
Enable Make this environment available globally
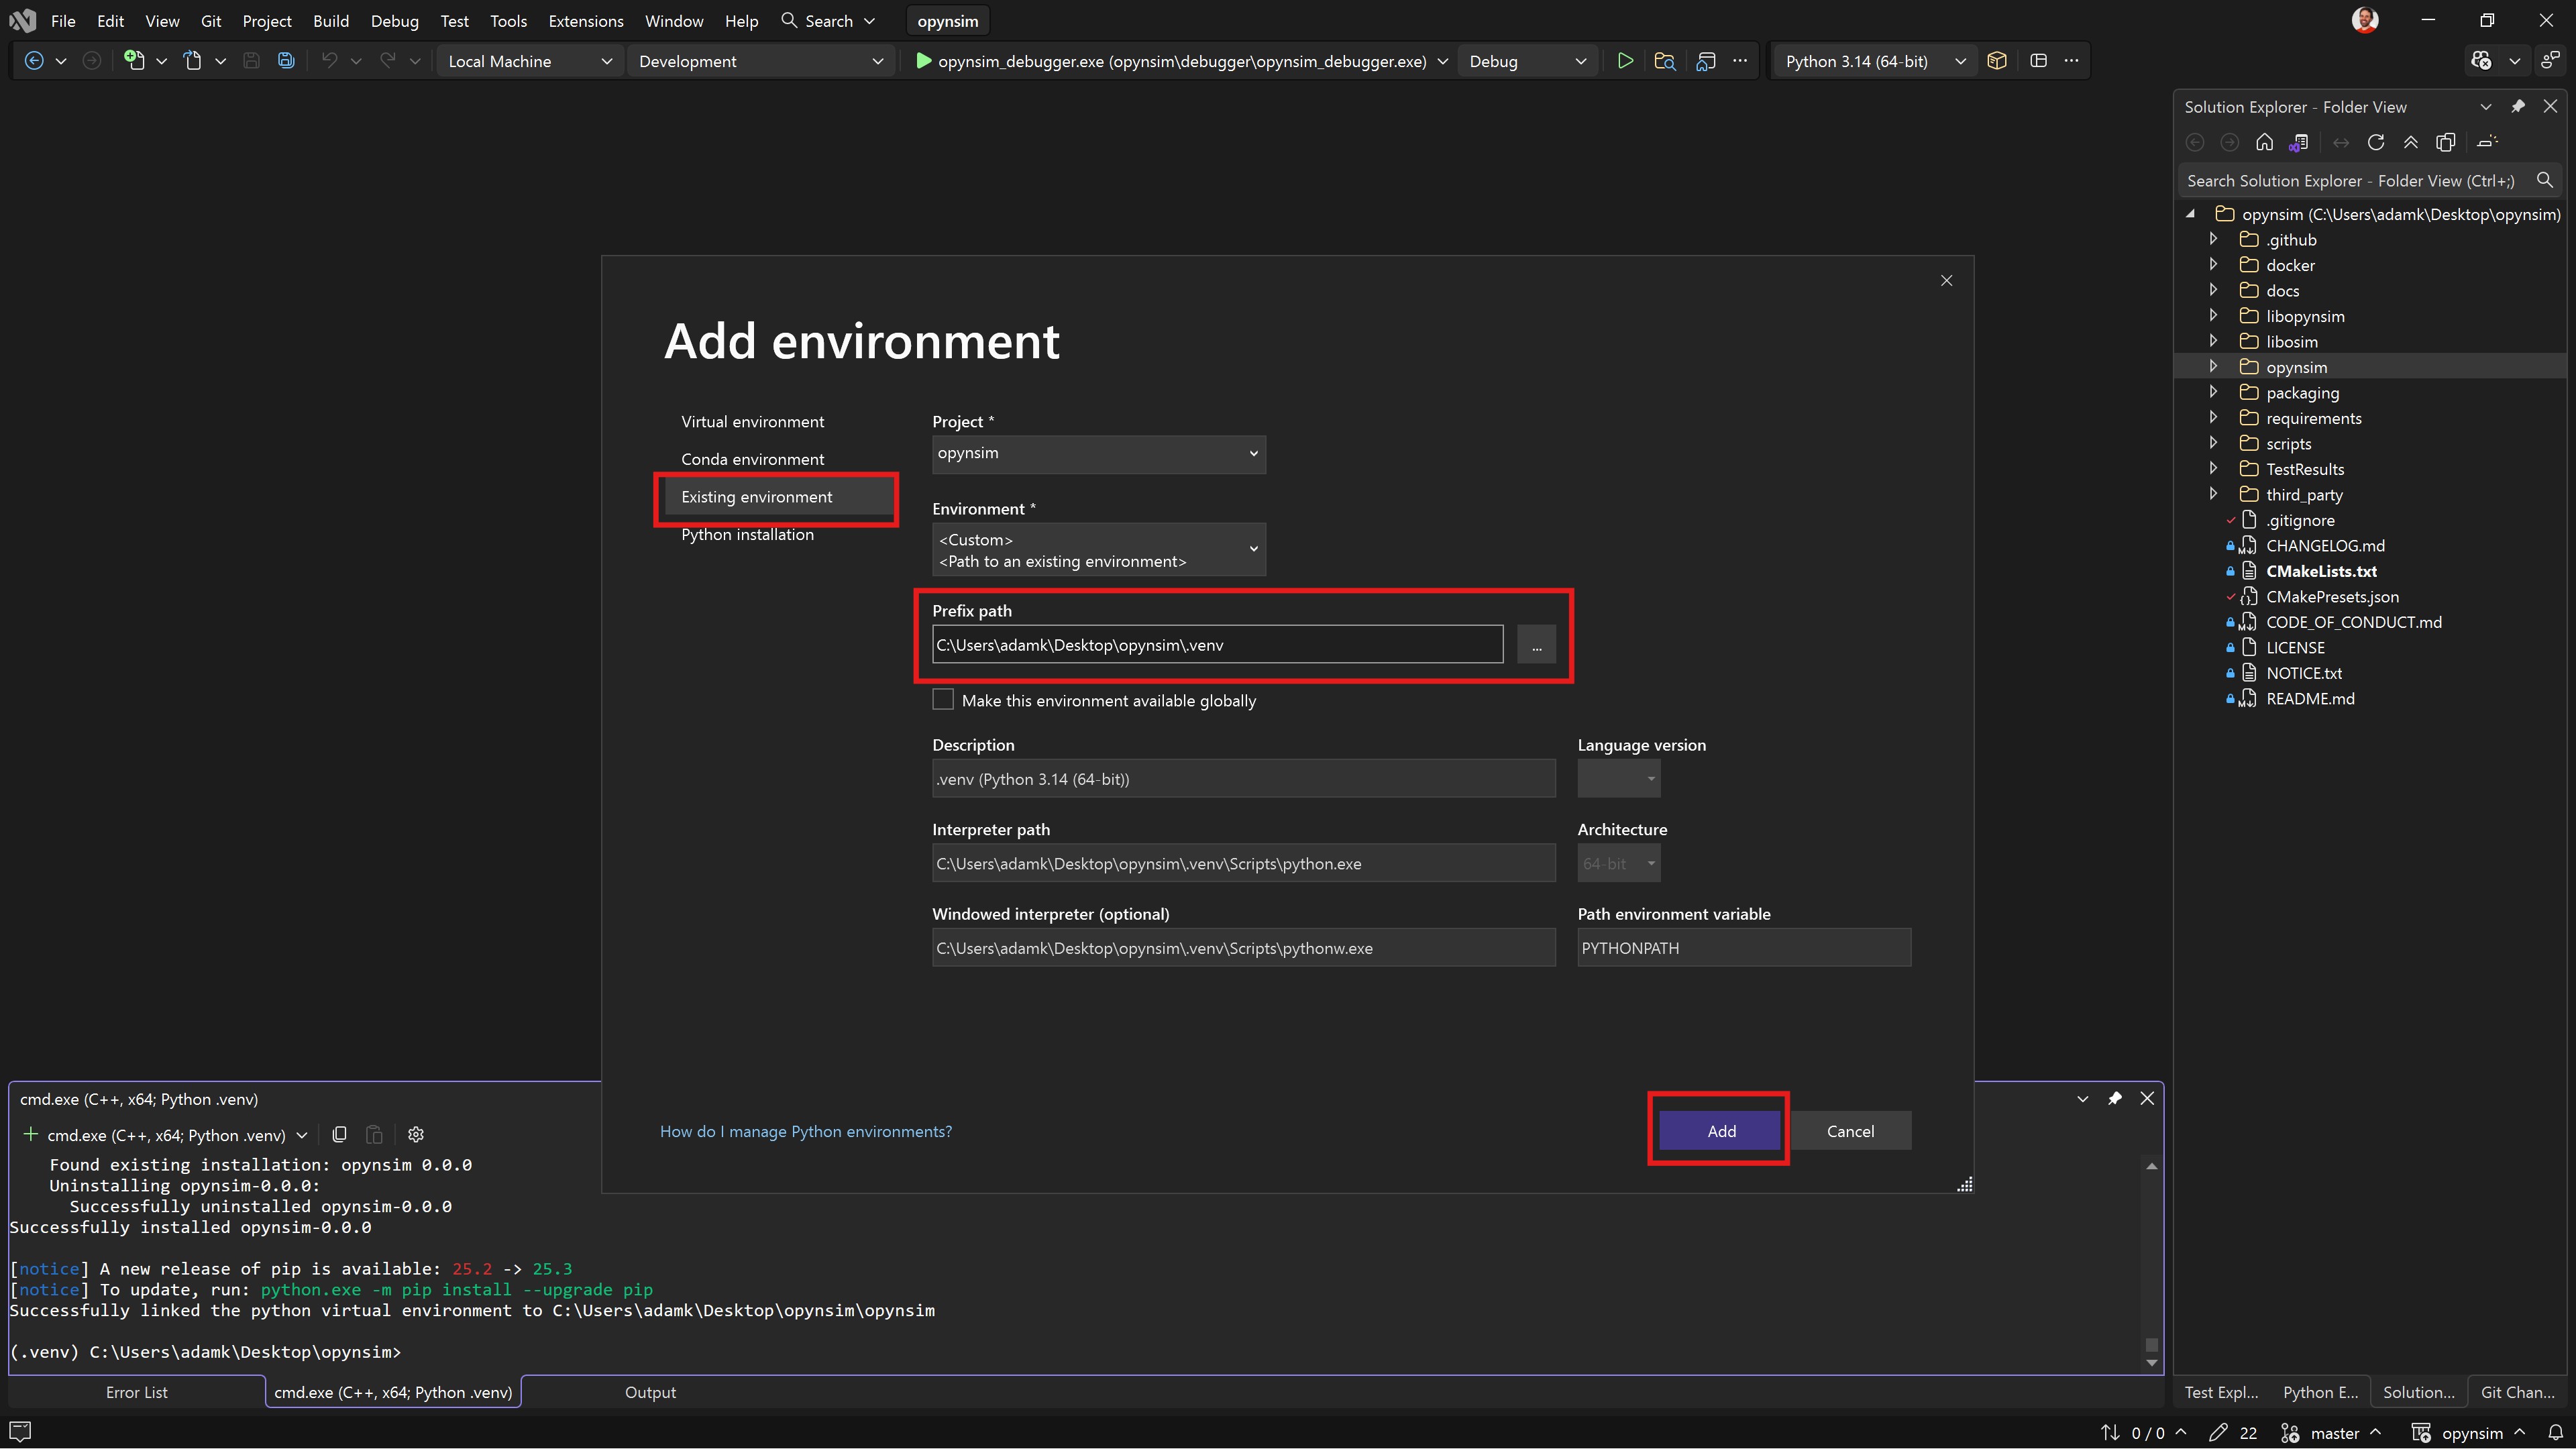click(x=943, y=700)
